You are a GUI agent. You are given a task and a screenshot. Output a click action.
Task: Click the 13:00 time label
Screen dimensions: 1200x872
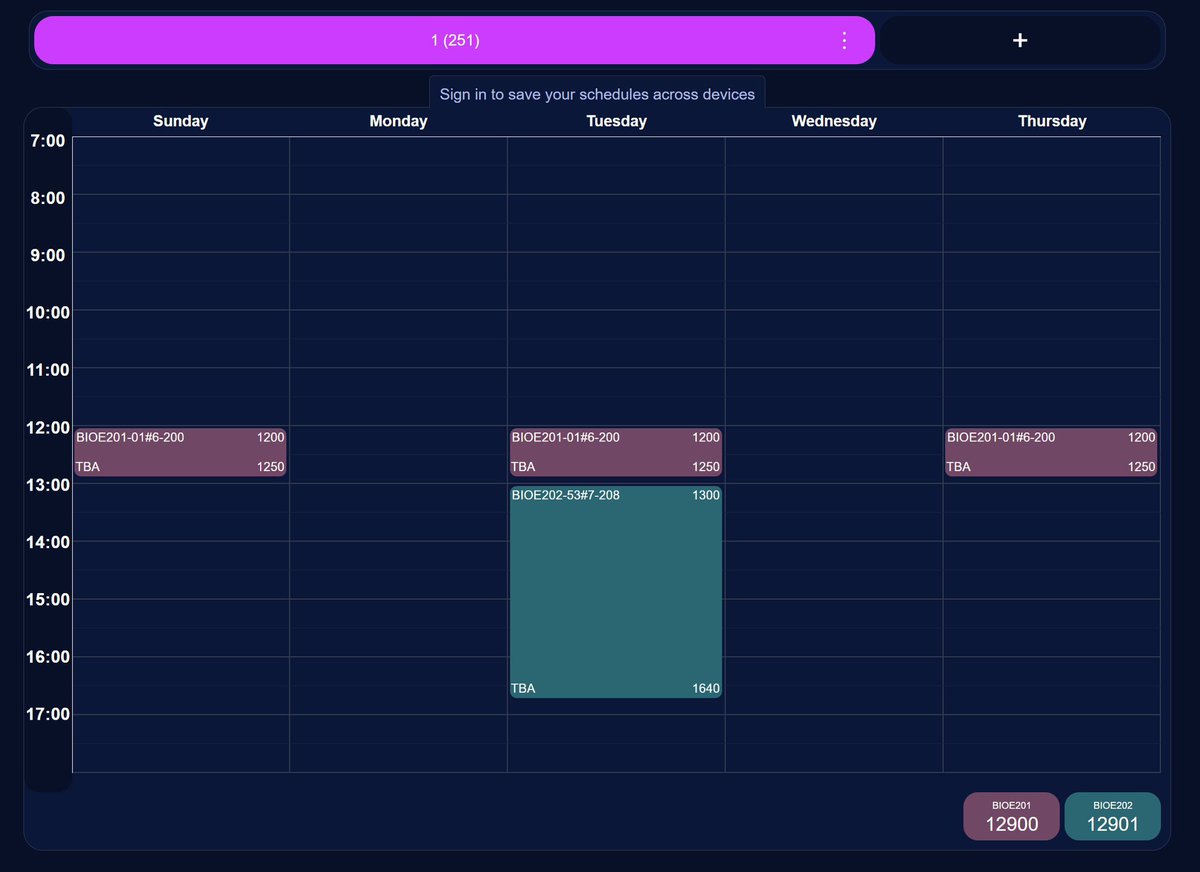(46, 485)
